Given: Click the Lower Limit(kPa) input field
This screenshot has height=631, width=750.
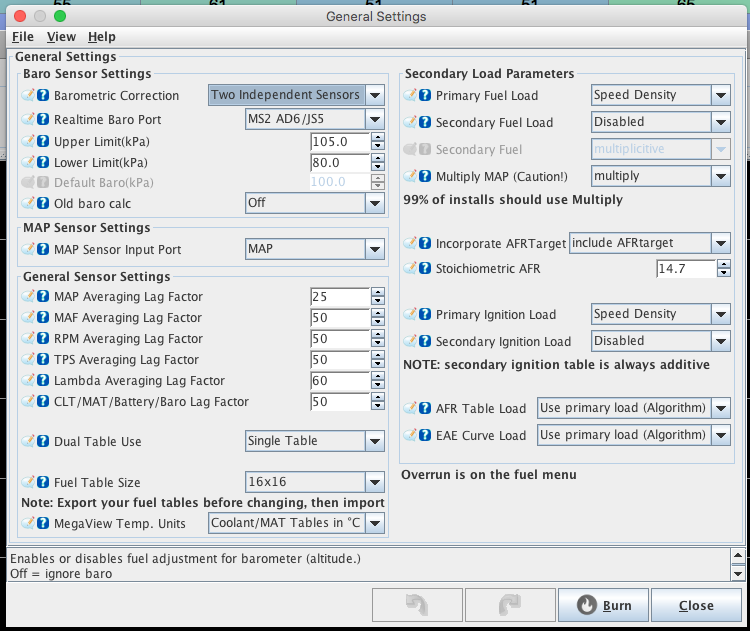Looking at the screenshot, I should click(339, 162).
